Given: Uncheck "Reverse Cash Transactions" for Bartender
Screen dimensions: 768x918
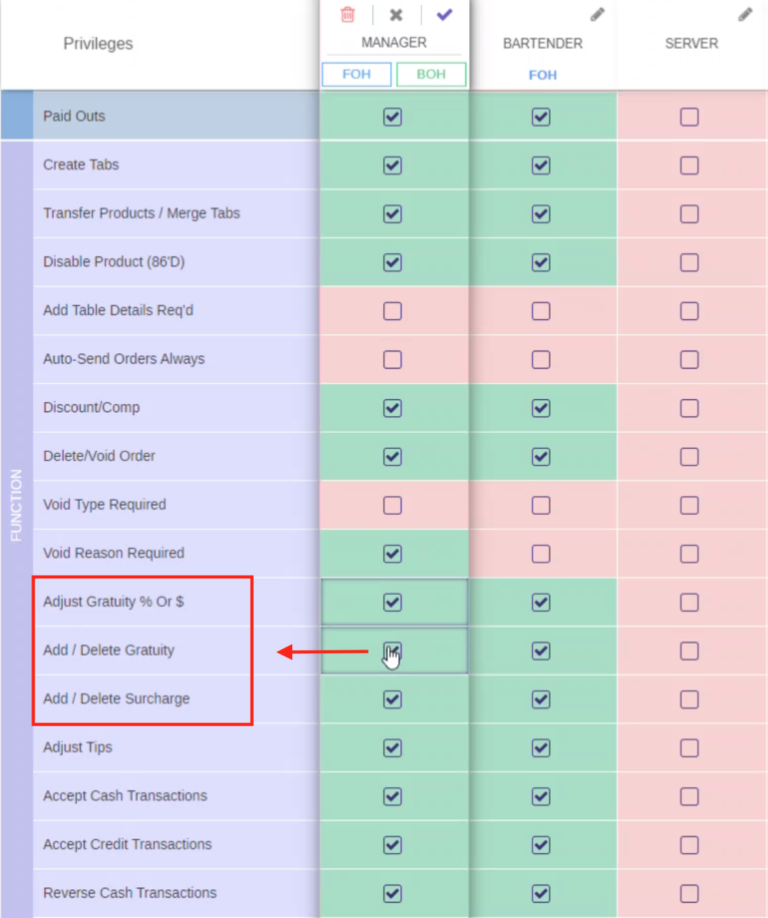Looking at the screenshot, I should (540, 893).
